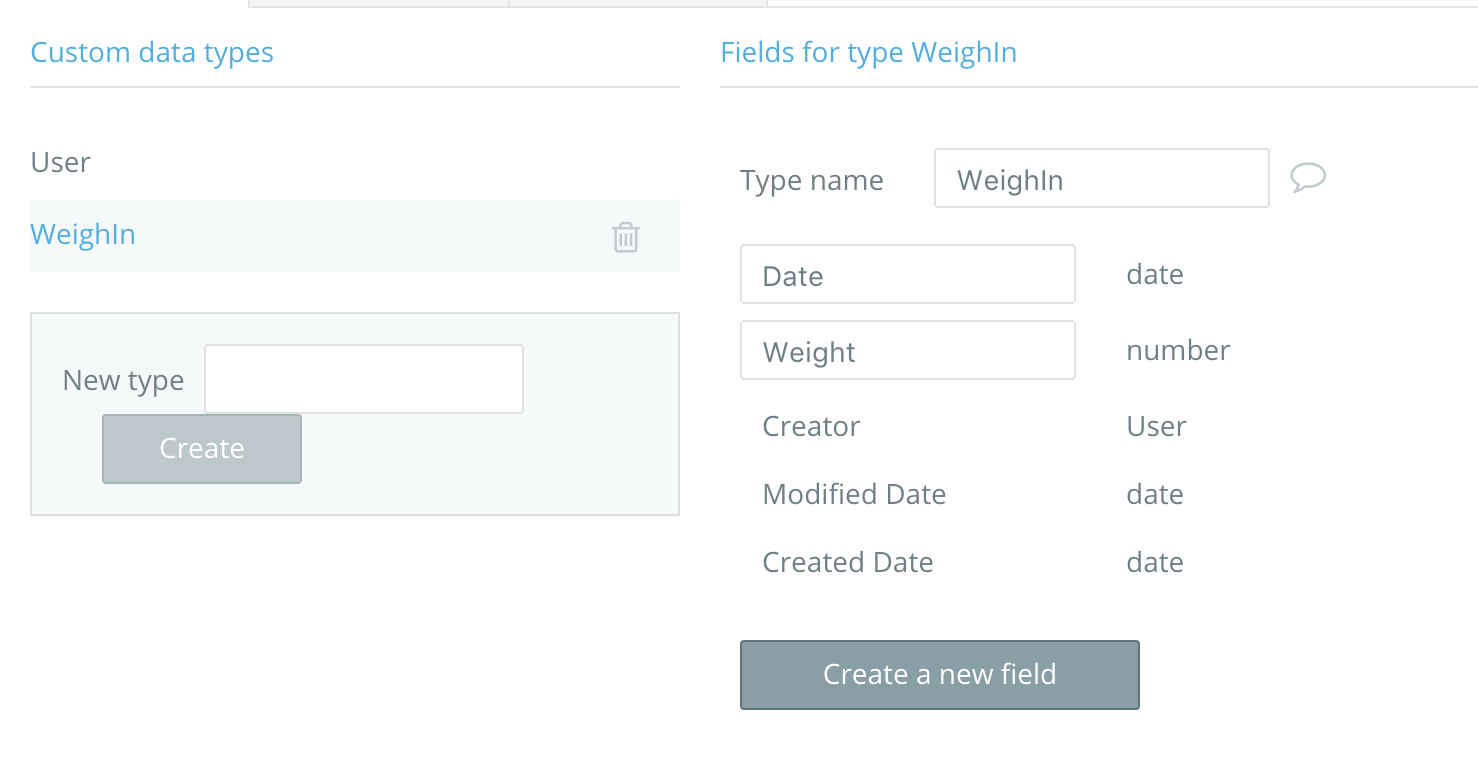Select the WeighIn data type
1478x784 pixels.
(83, 235)
